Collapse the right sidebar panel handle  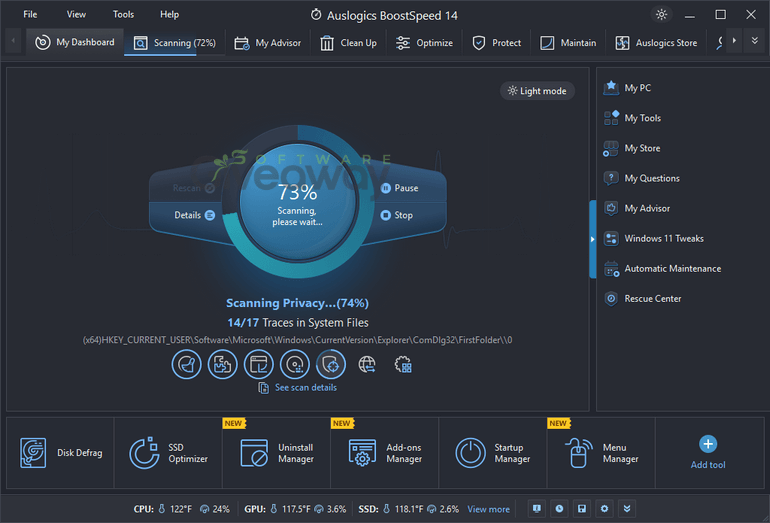tap(593, 239)
